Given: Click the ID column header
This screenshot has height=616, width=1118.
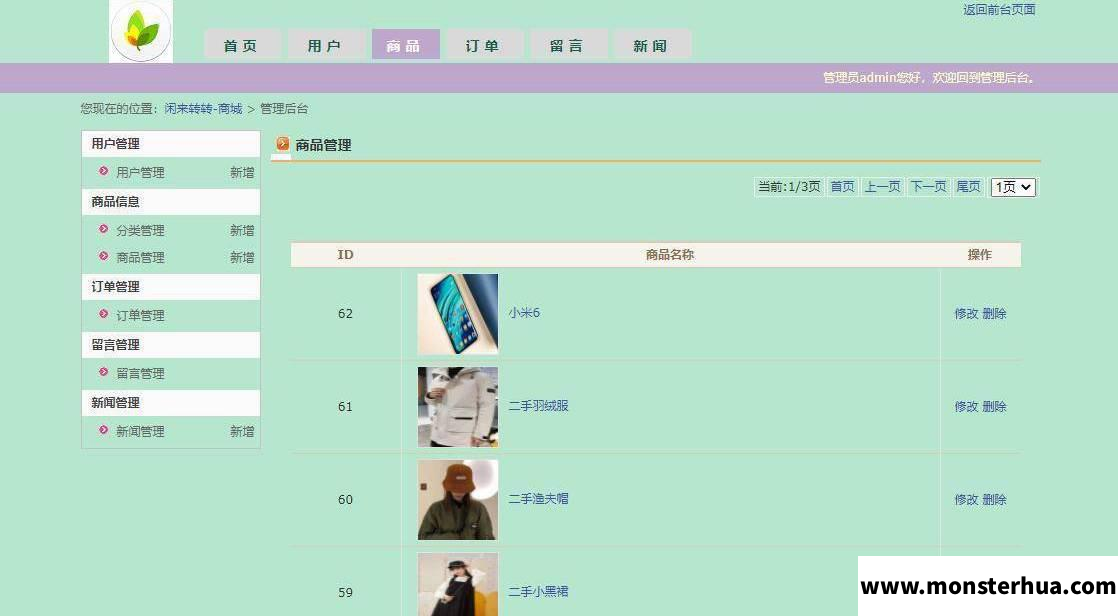Looking at the screenshot, I should tap(345, 255).
